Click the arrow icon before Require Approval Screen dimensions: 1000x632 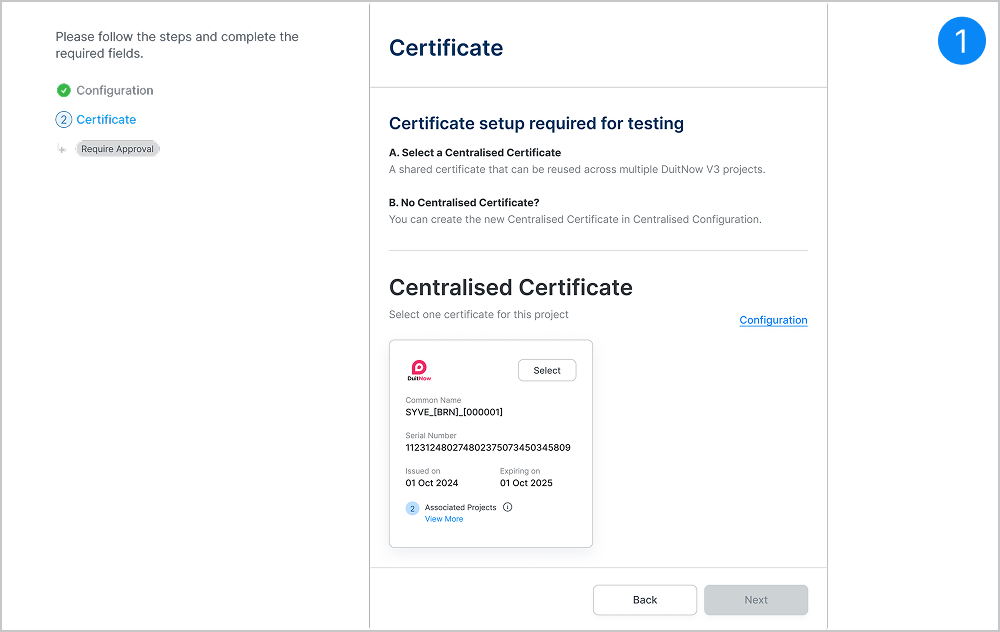pyautogui.click(x=62, y=149)
